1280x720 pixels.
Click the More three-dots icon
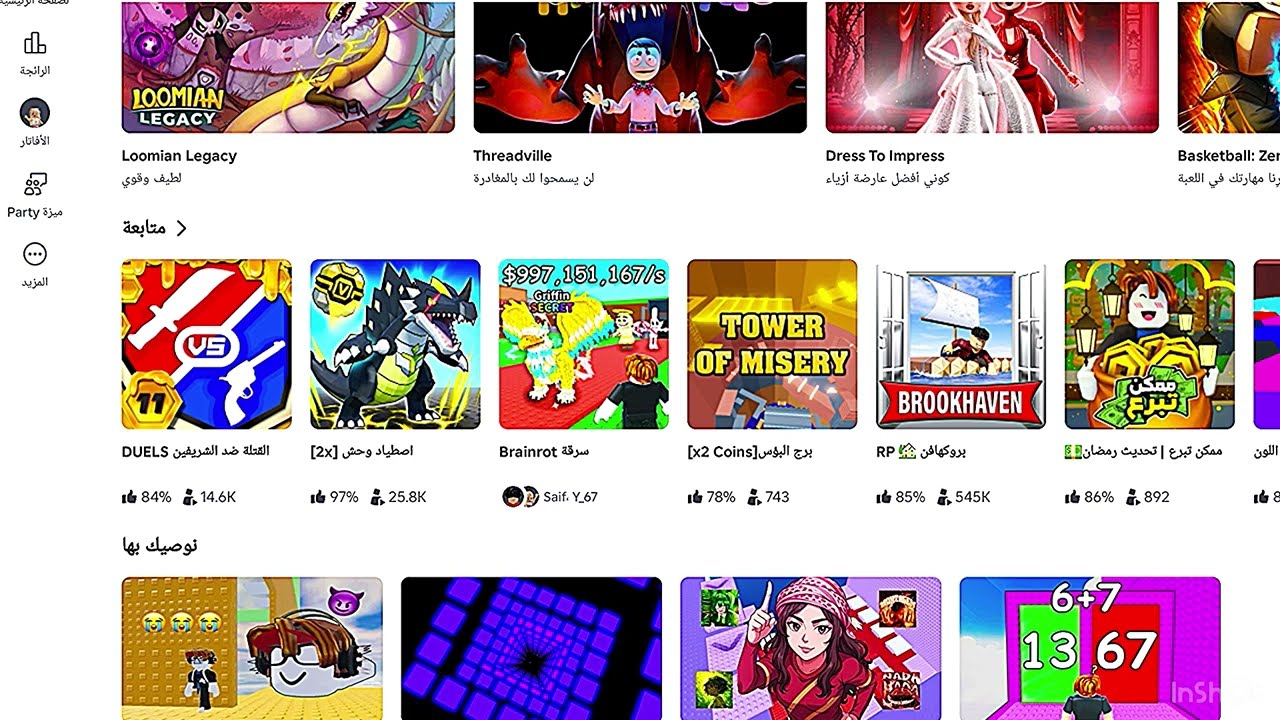point(35,254)
